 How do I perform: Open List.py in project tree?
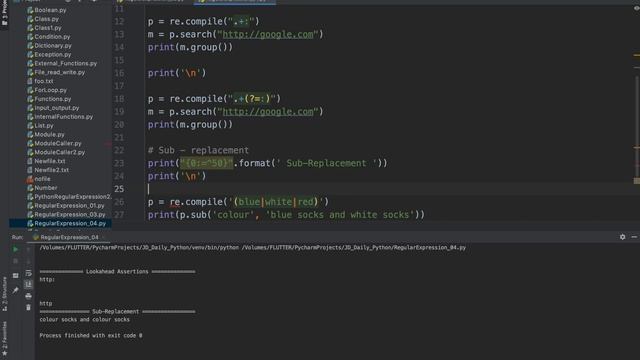tap(44, 126)
